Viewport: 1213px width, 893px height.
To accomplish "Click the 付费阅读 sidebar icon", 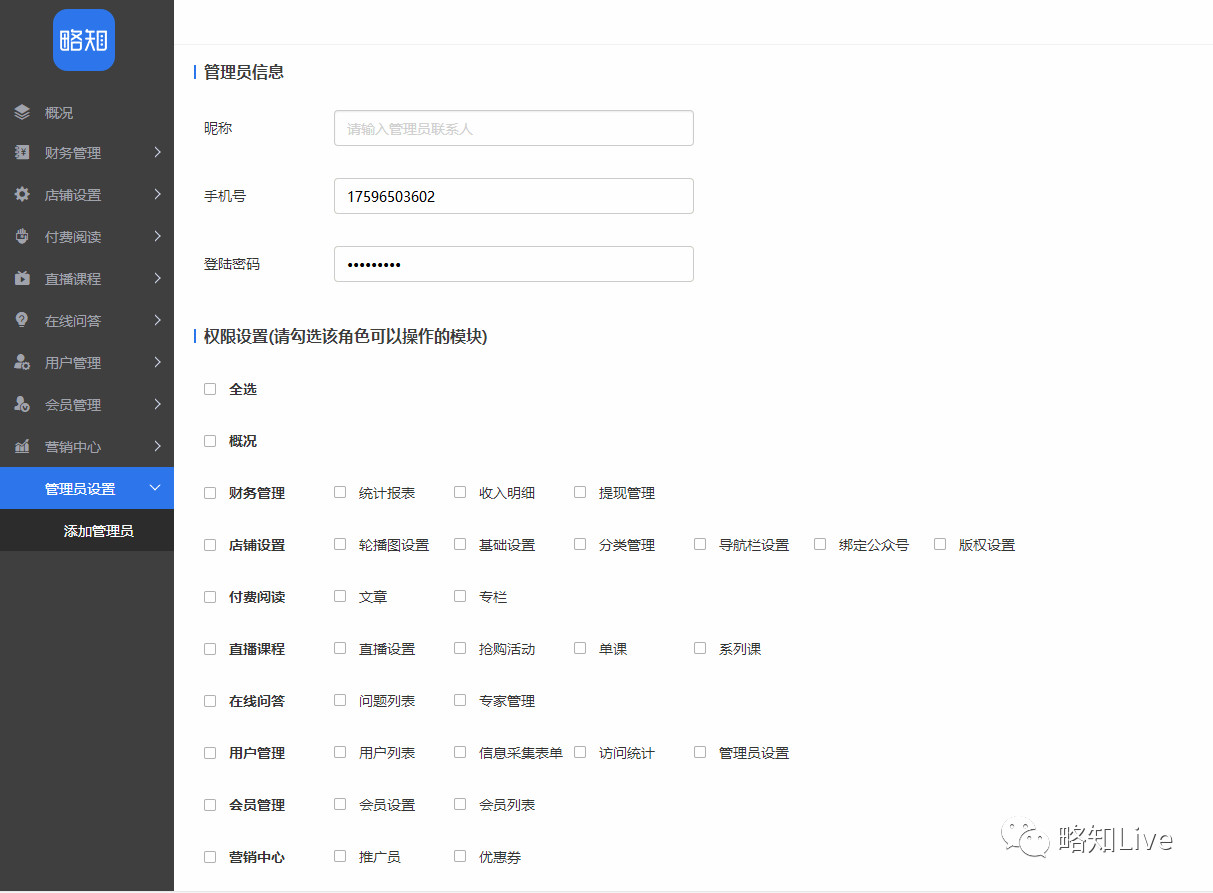I will pos(22,236).
